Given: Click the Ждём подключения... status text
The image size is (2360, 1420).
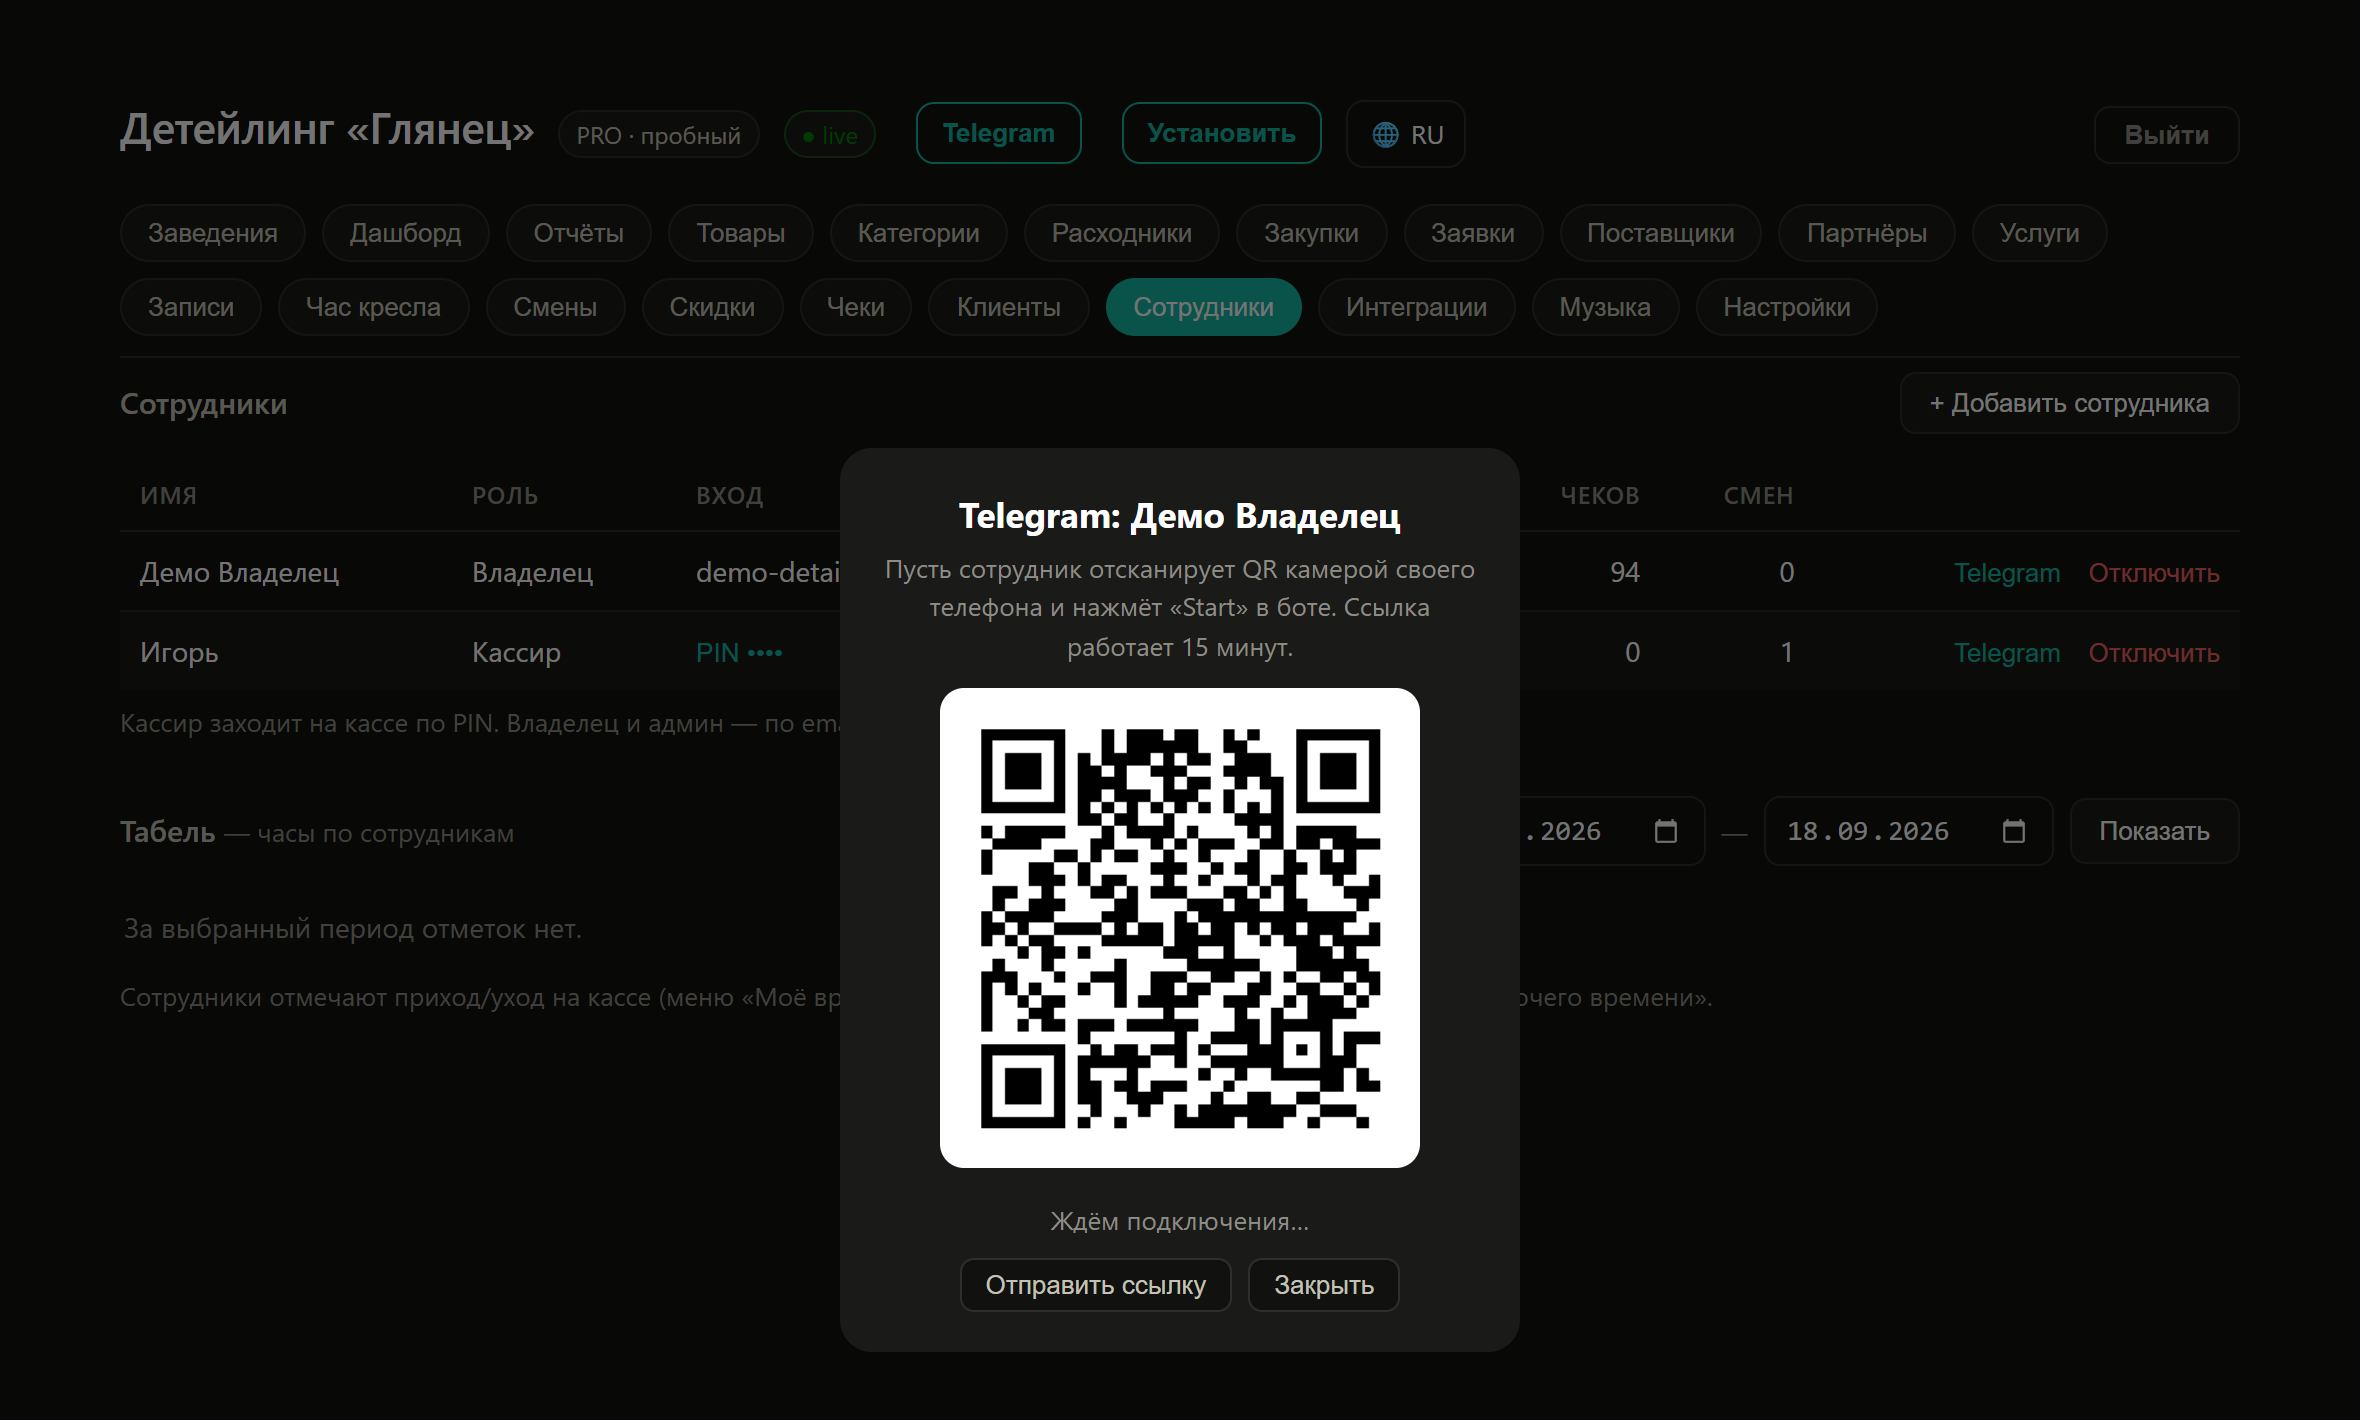Looking at the screenshot, I should pyautogui.click(x=1180, y=1222).
